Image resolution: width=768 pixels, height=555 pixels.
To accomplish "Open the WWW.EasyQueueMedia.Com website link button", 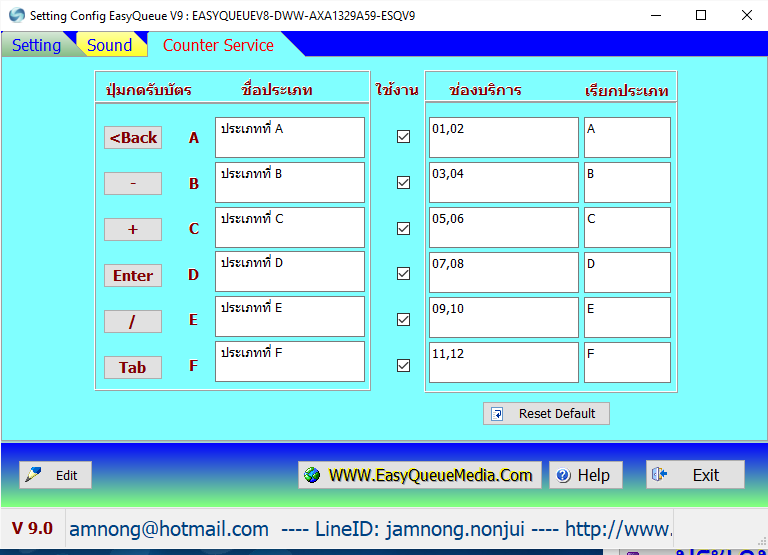I will coord(420,475).
